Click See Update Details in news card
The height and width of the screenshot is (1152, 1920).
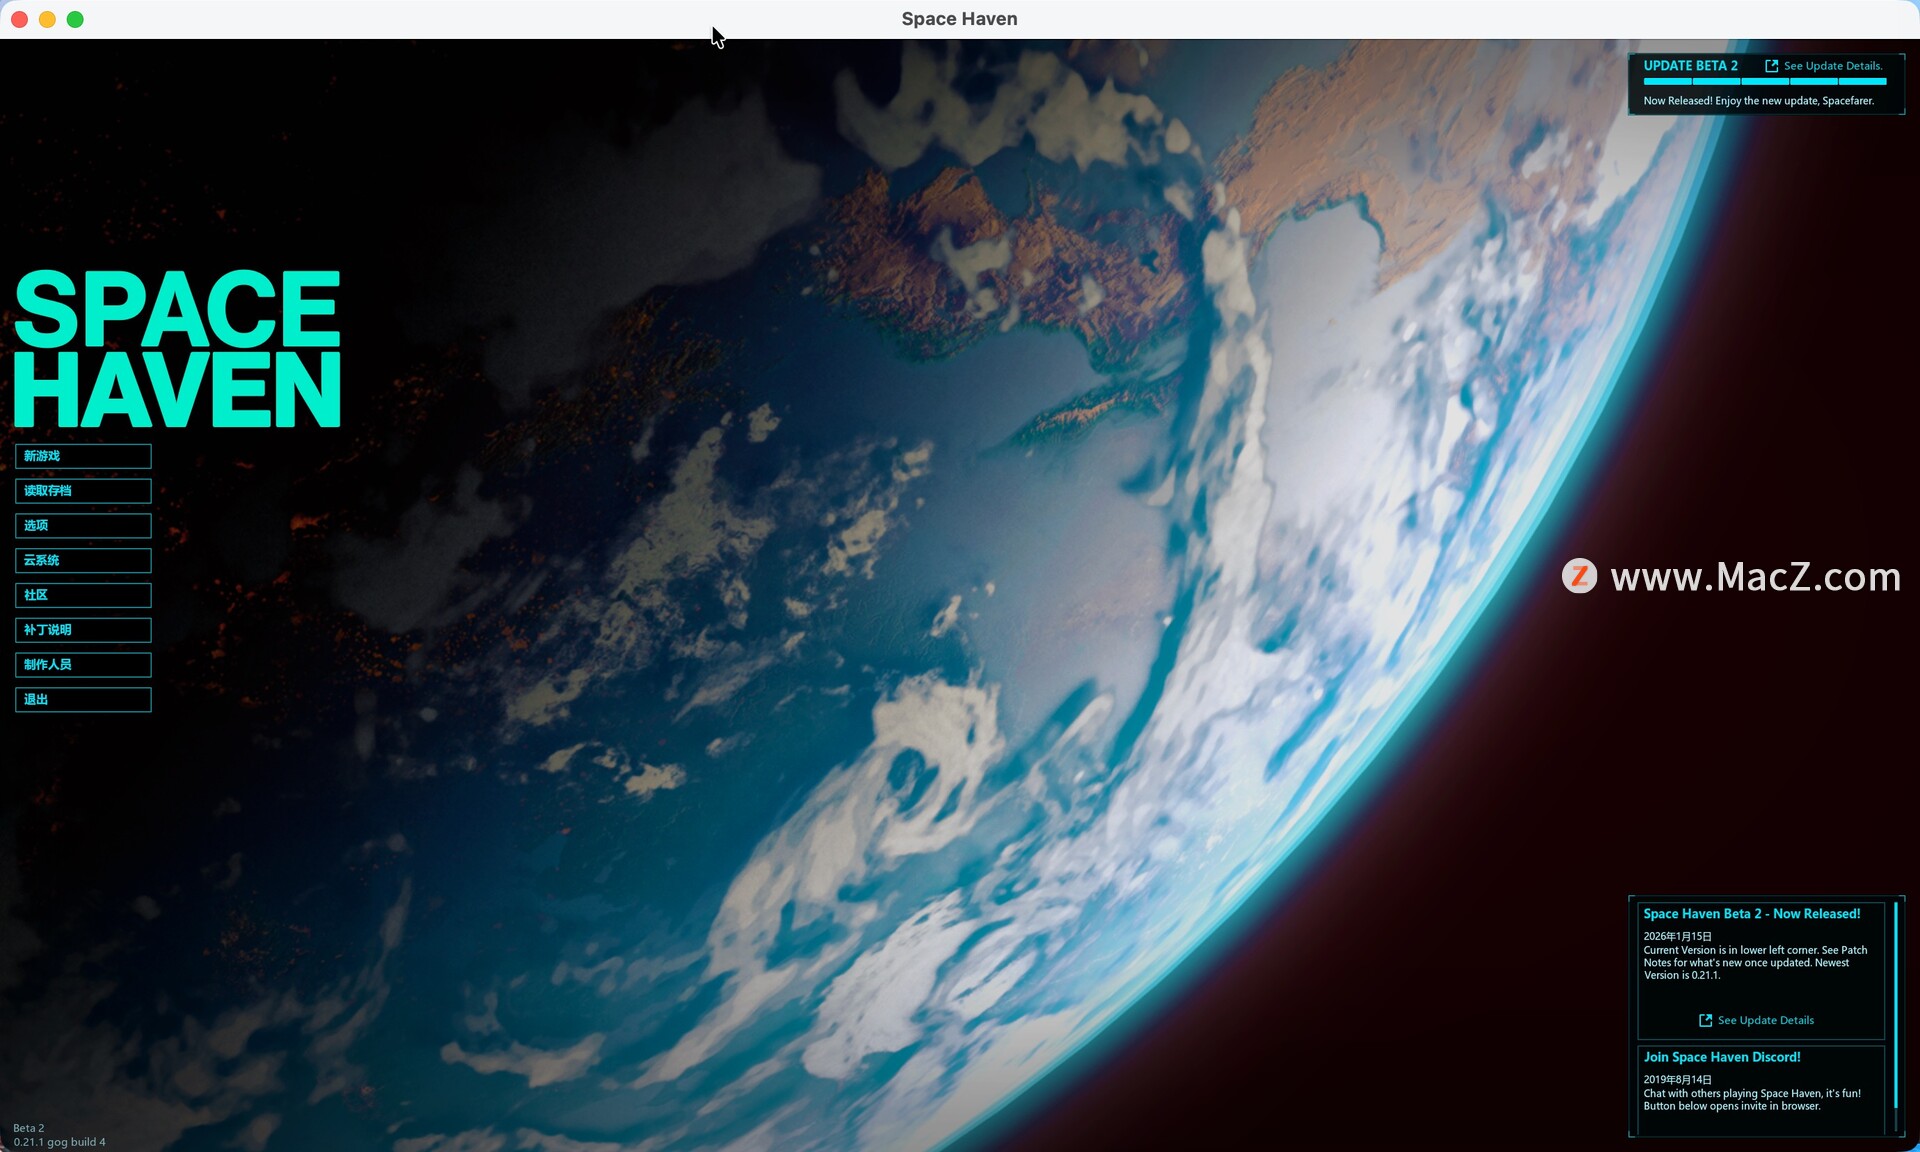(x=1765, y=1020)
